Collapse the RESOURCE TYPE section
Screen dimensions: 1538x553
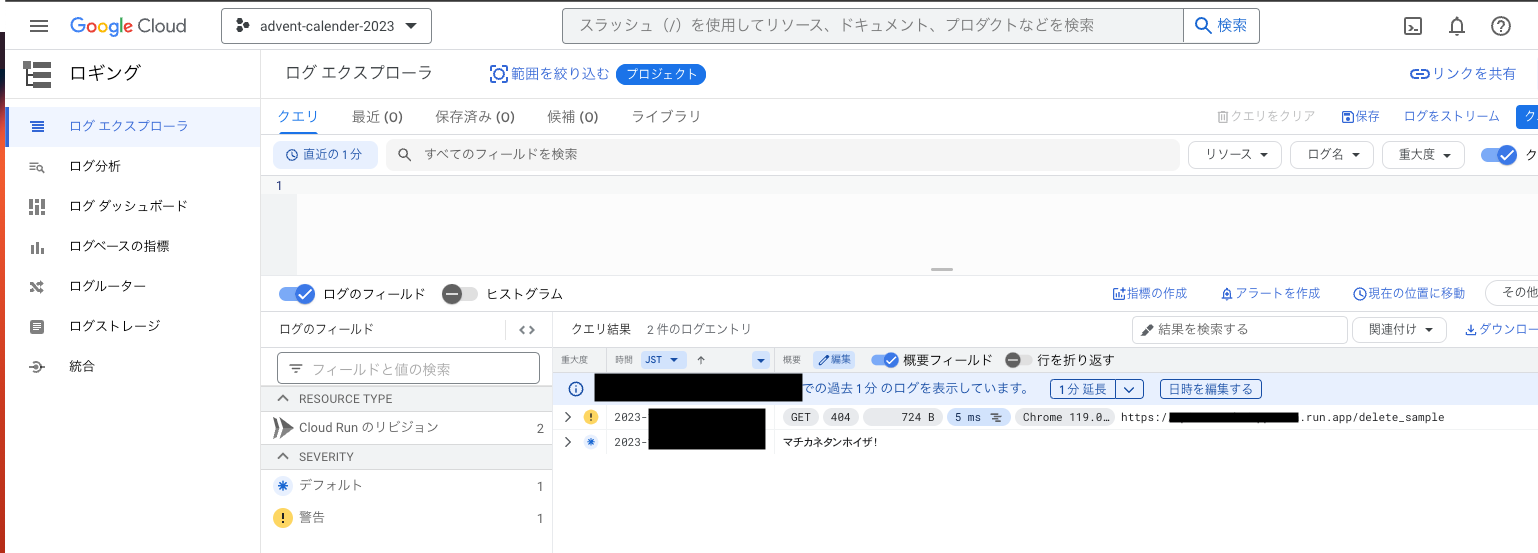point(282,399)
